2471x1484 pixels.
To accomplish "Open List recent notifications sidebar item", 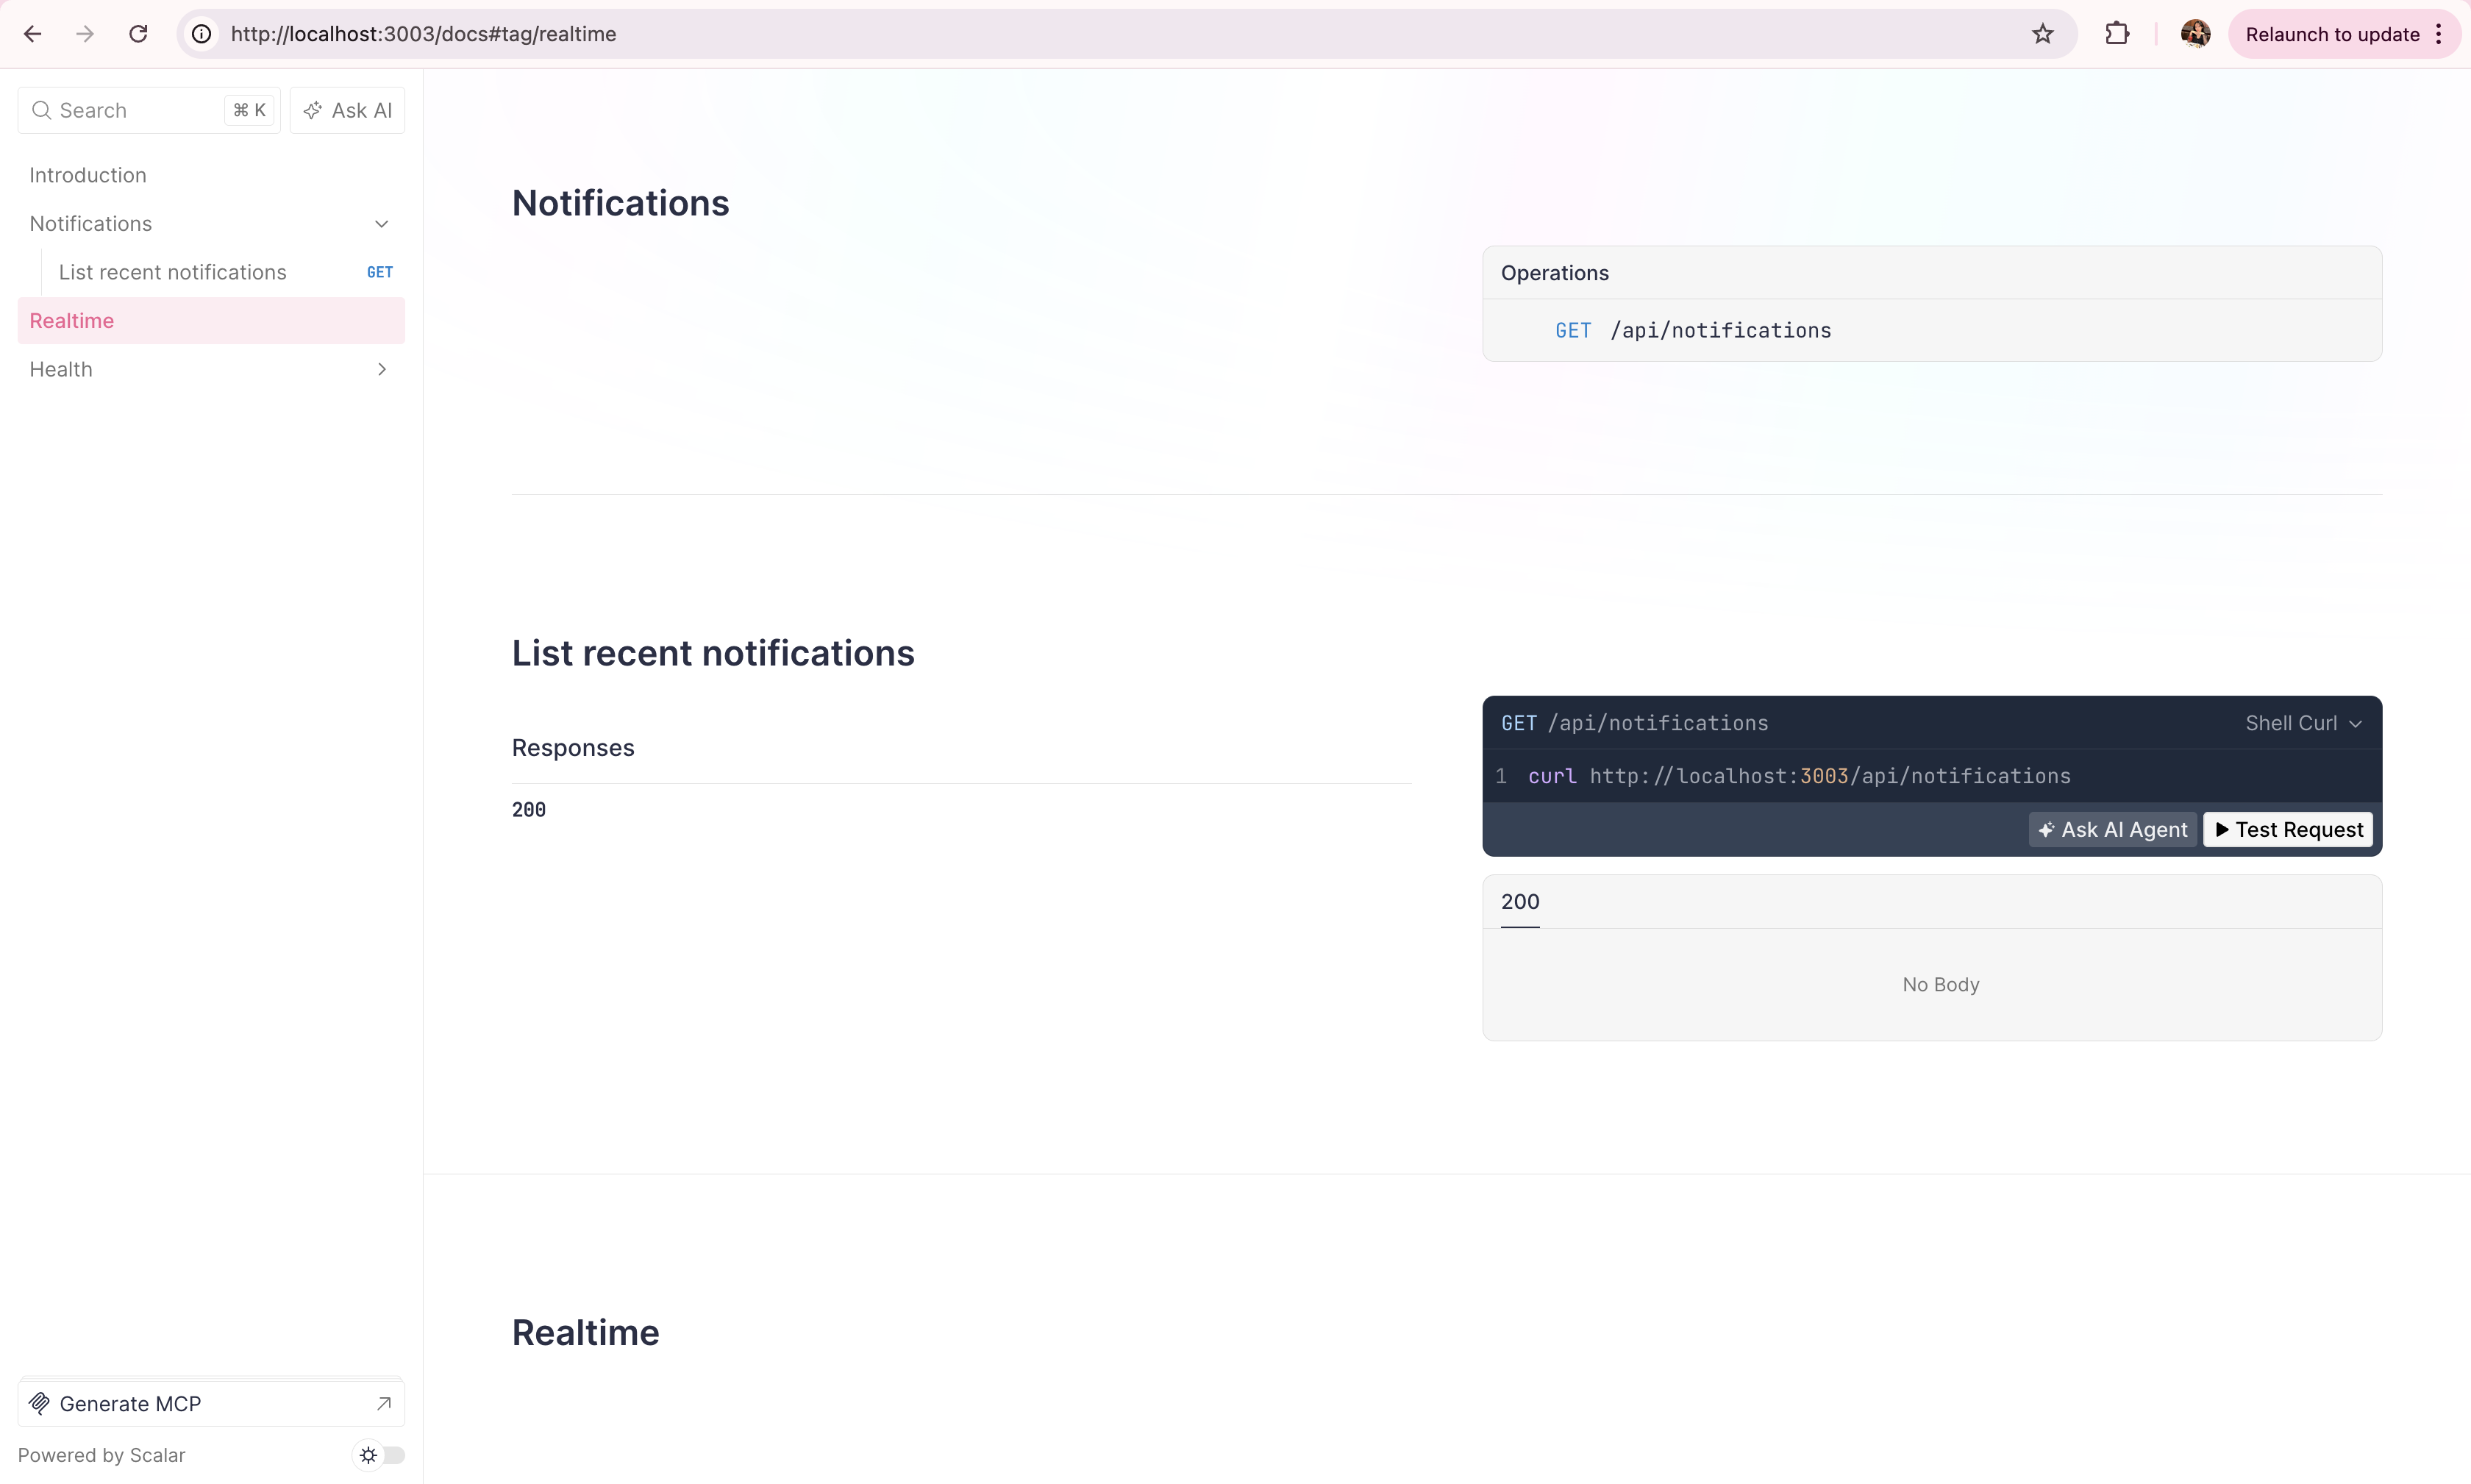I will point(172,272).
